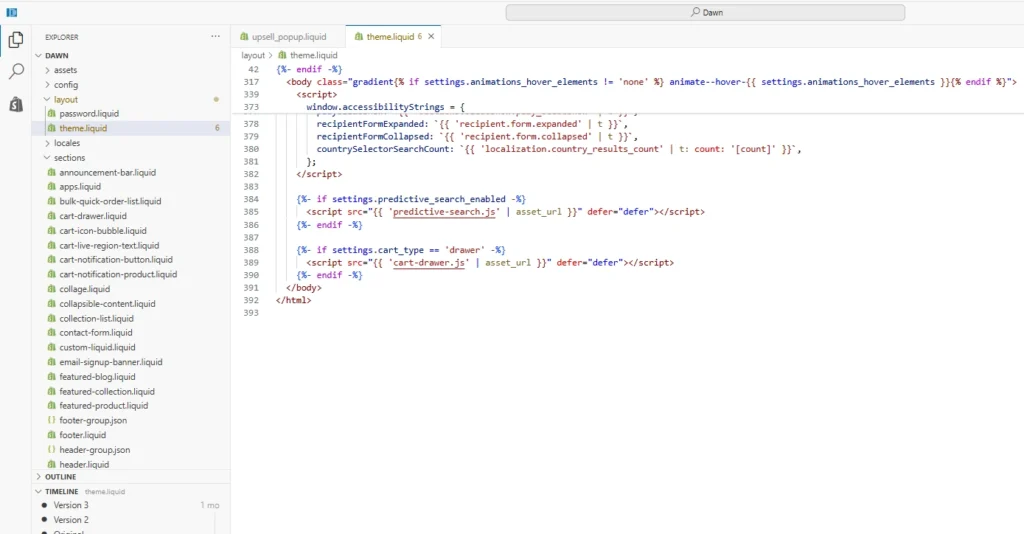The height and width of the screenshot is (534, 1024).
Task: Open collection-list.liquid file
Action: [96, 319]
